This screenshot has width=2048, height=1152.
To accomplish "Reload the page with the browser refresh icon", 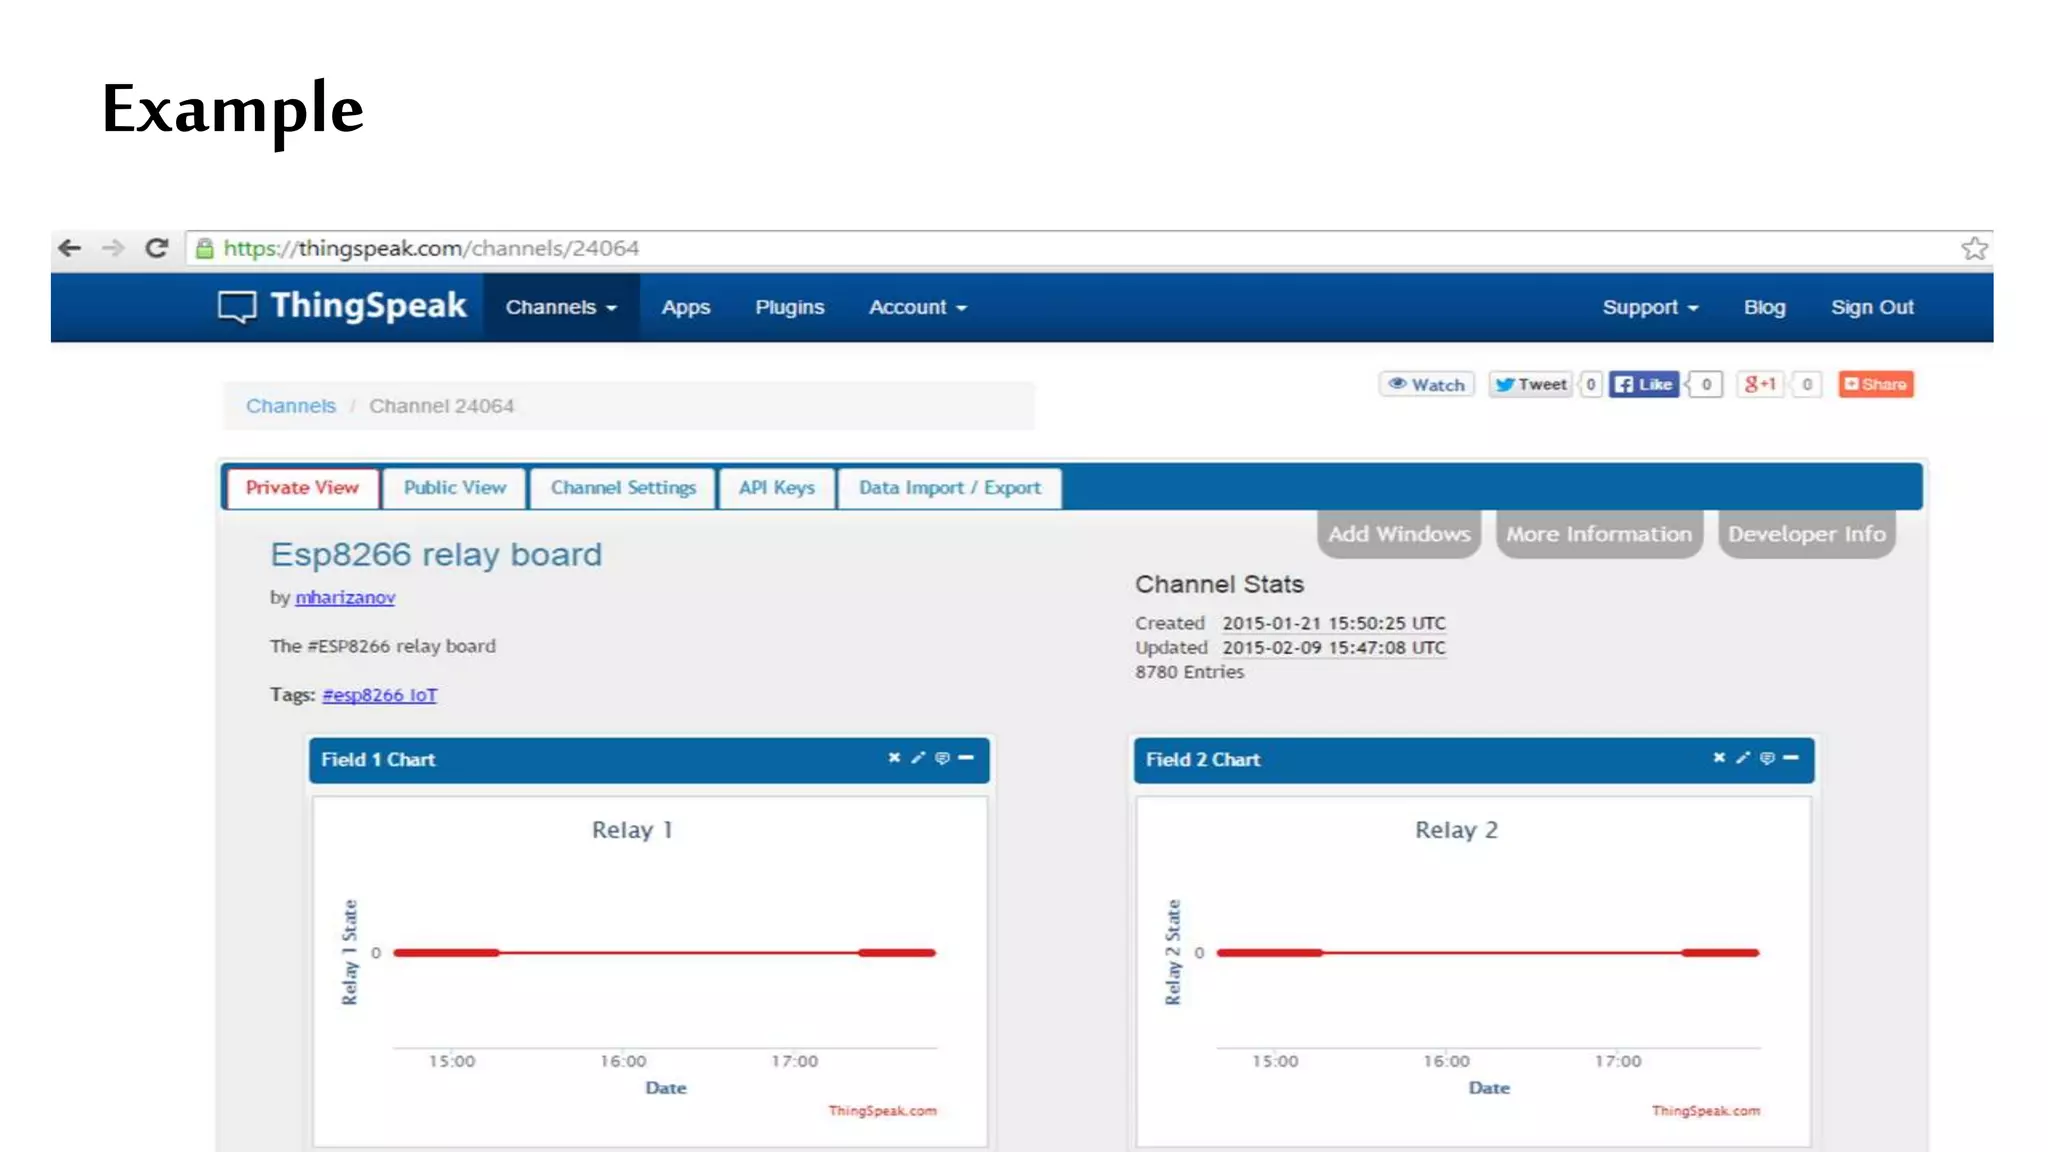I will (x=157, y=248).
